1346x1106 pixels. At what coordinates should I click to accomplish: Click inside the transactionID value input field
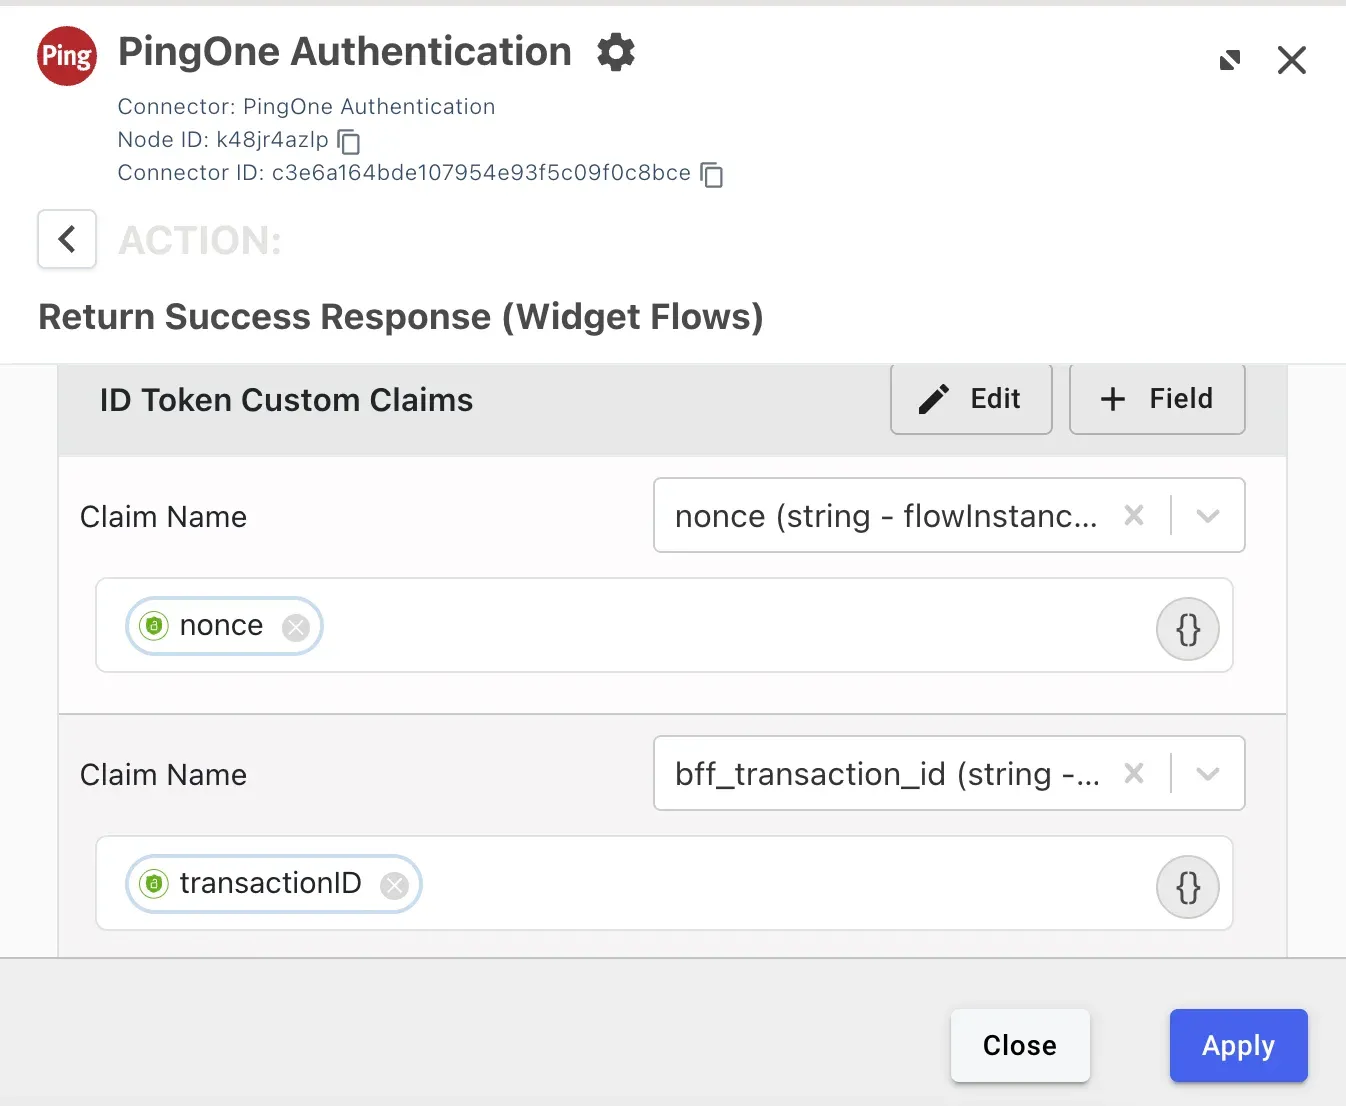point(664,883)
